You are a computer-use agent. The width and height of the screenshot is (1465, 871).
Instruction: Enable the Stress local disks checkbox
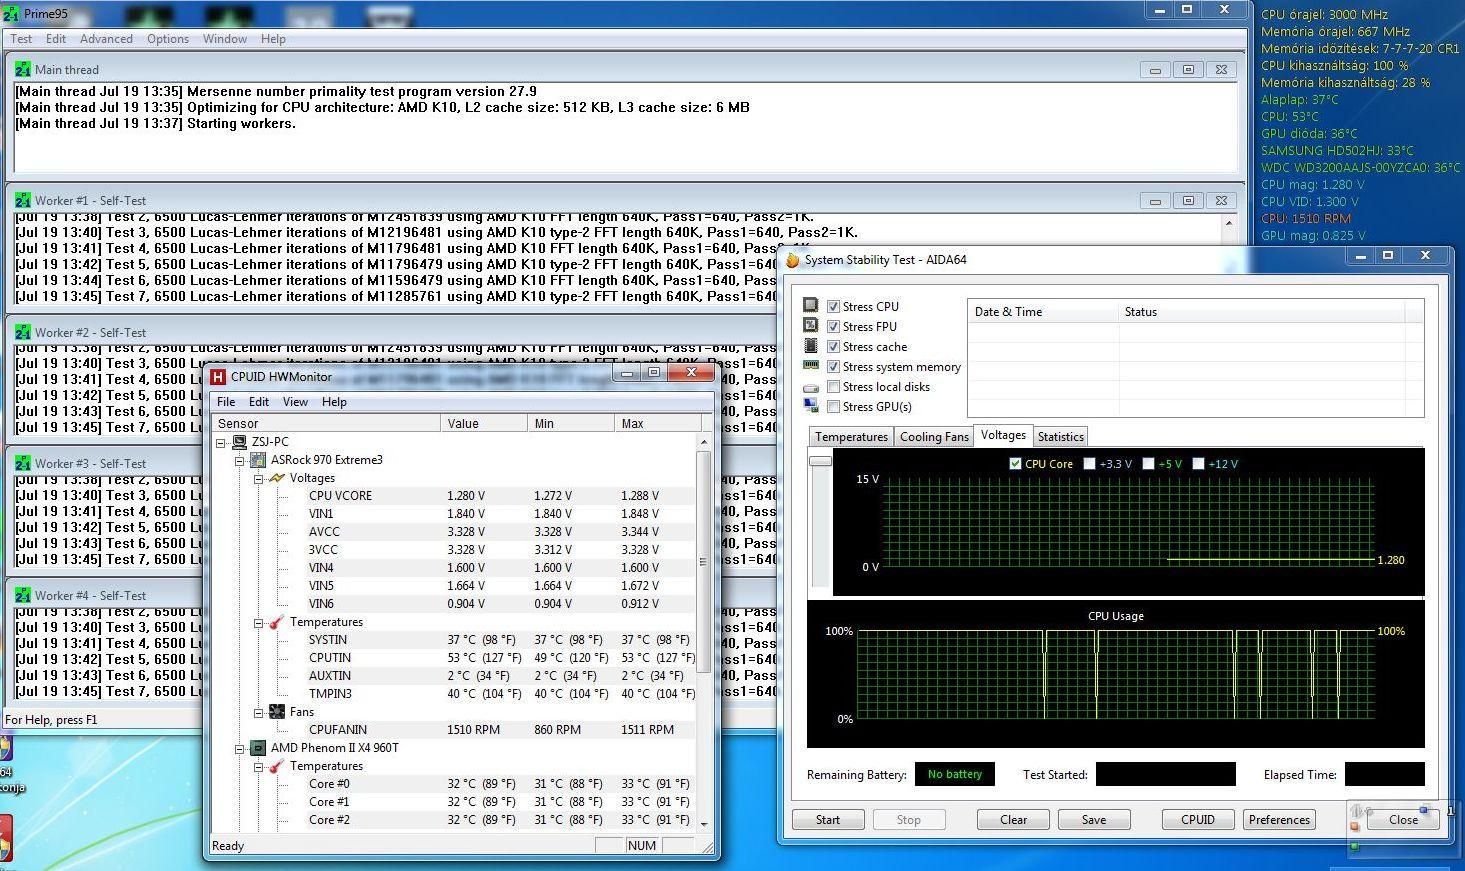pos(833,387)
